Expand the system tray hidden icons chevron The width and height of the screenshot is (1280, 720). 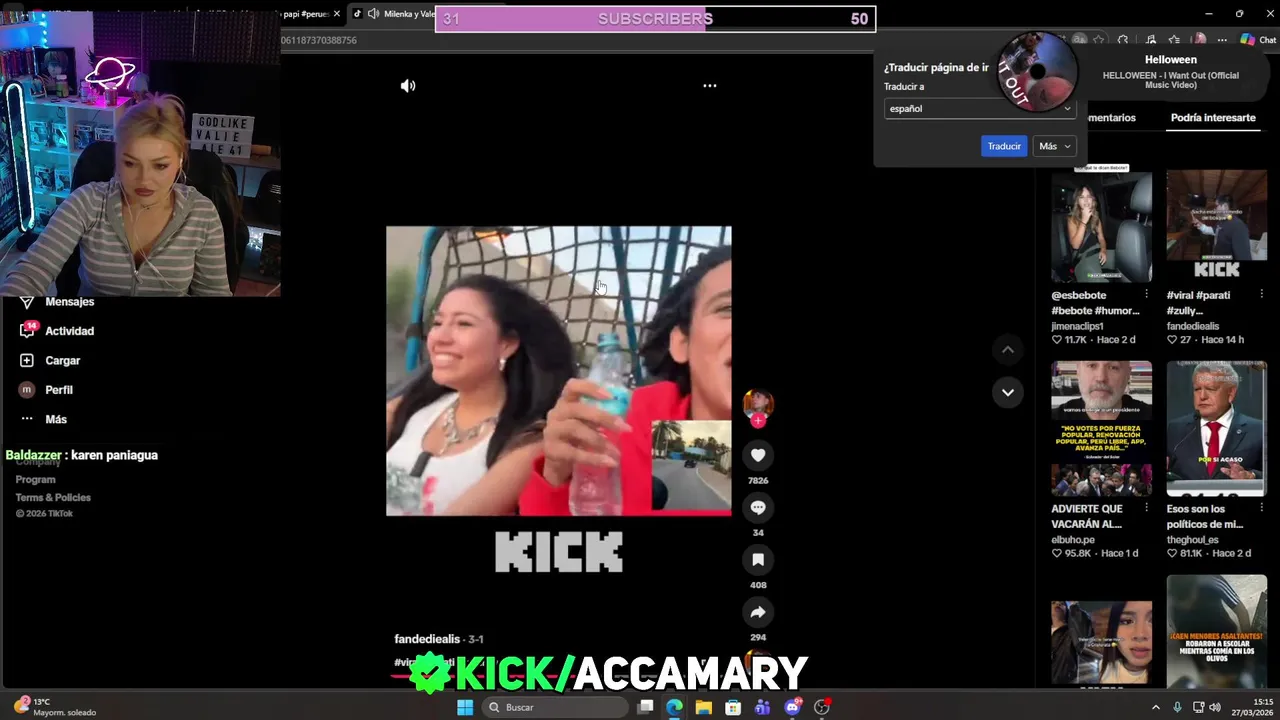click(1156, 707)
